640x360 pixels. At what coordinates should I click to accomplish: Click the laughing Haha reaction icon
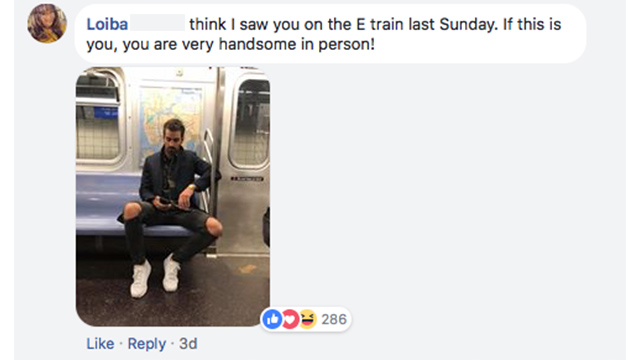(x=308, y=319)
